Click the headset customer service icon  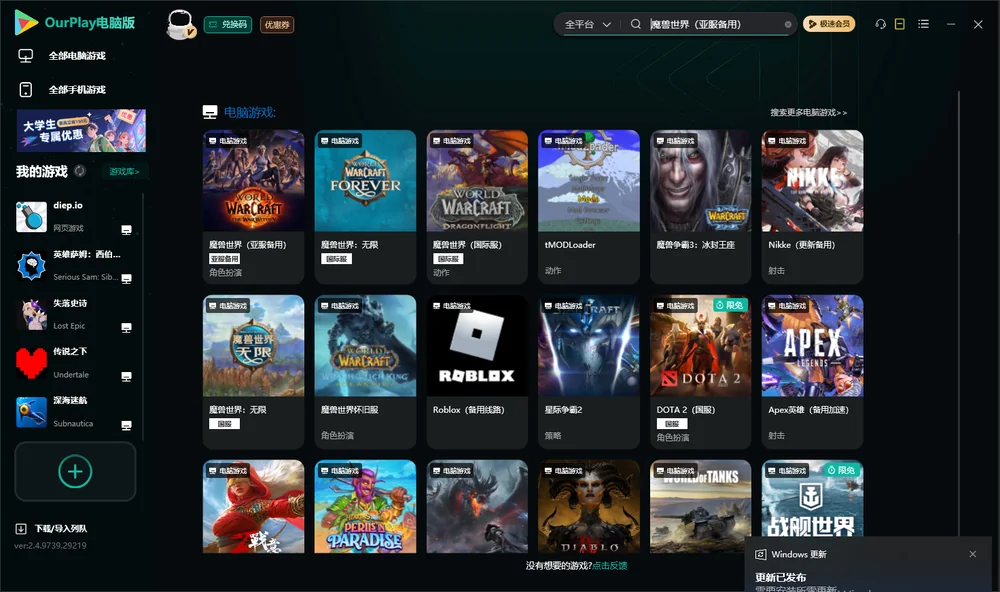click(x=881, y=24)
